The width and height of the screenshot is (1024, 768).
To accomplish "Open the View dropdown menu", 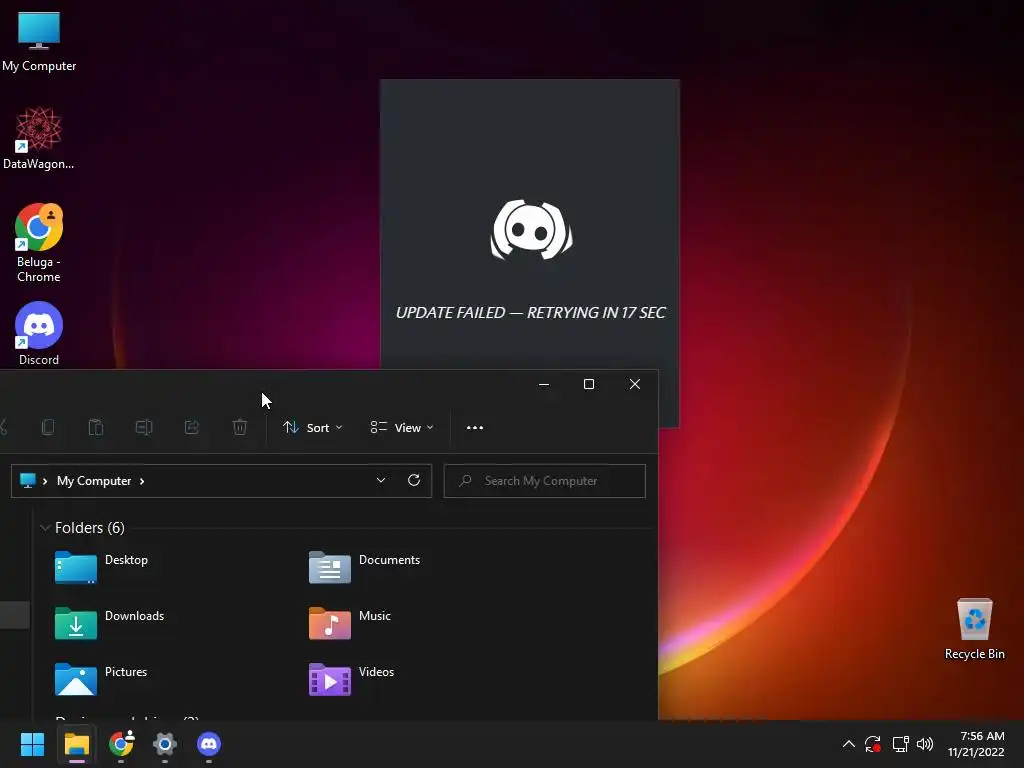I will click(x=402, y=428).
